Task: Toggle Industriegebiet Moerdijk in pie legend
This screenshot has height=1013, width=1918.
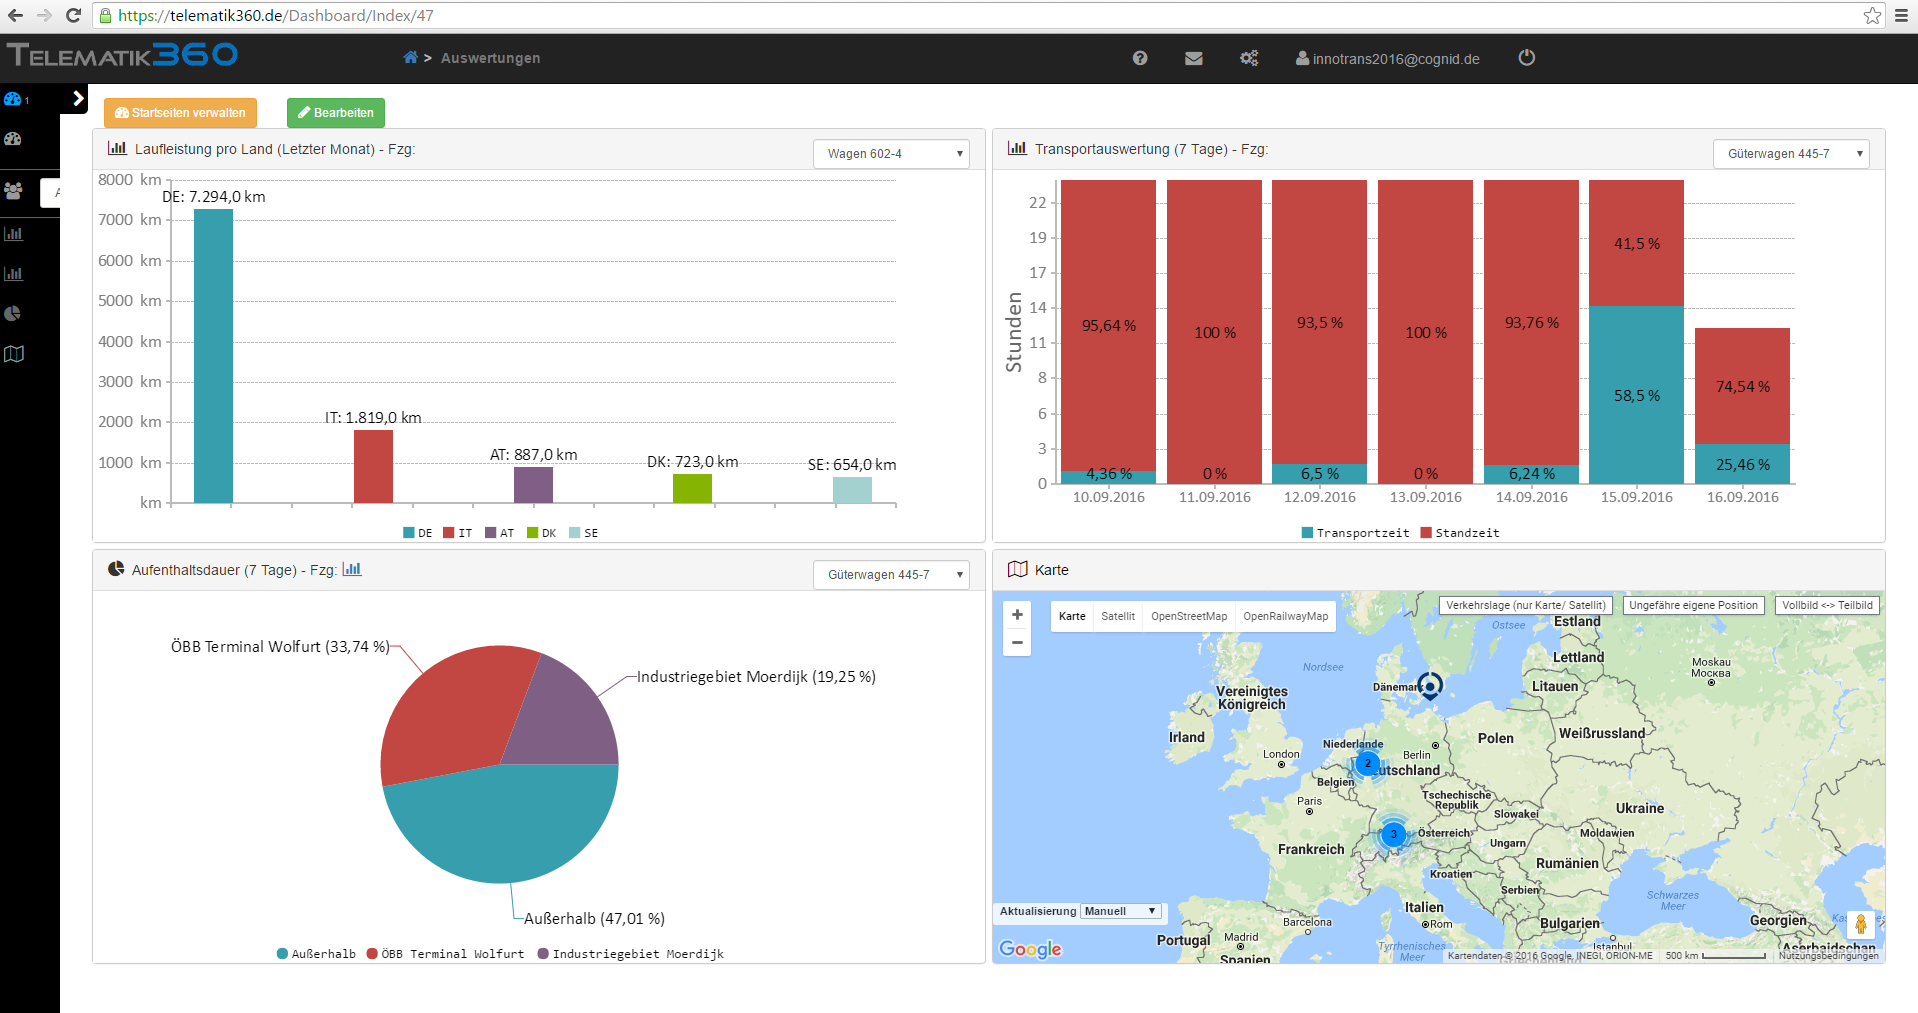Action: pos(630,954)
